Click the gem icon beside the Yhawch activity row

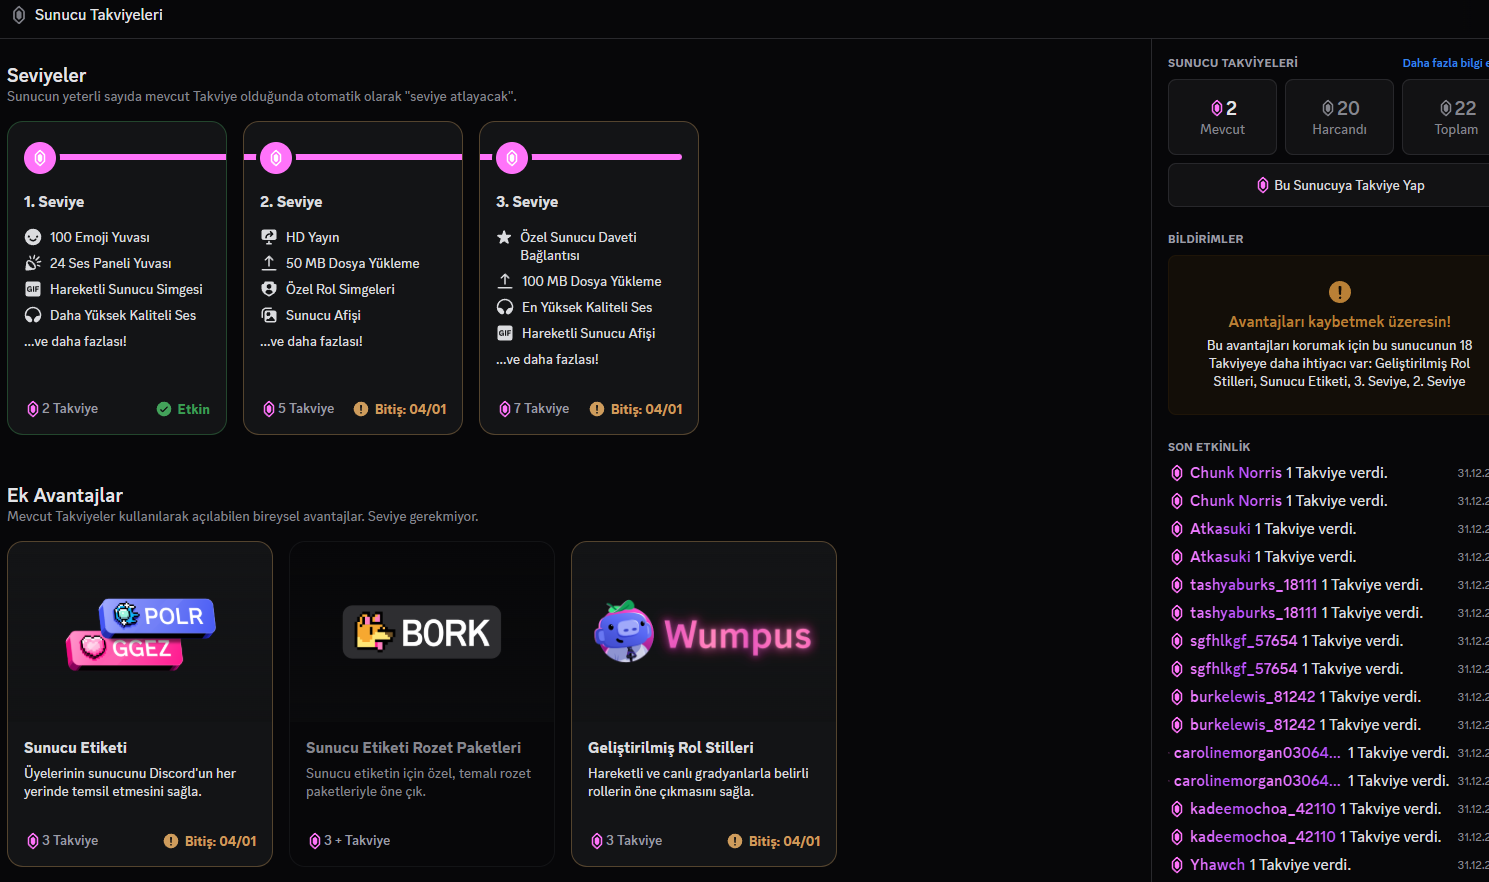[x=1177, y=865]
